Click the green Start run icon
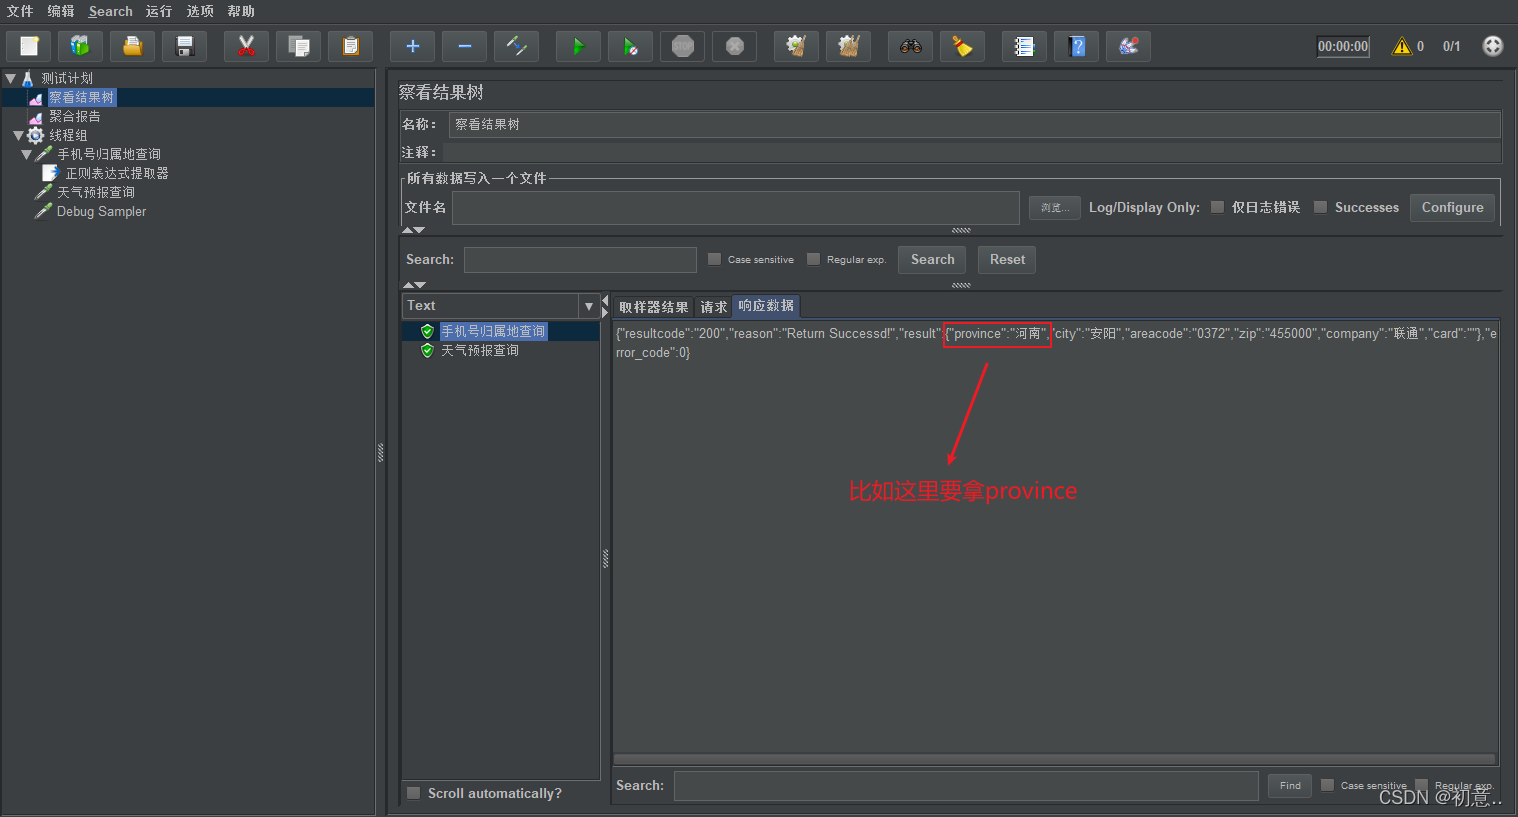The height and width of the screenshot is (817, 1518). [578, 46]
